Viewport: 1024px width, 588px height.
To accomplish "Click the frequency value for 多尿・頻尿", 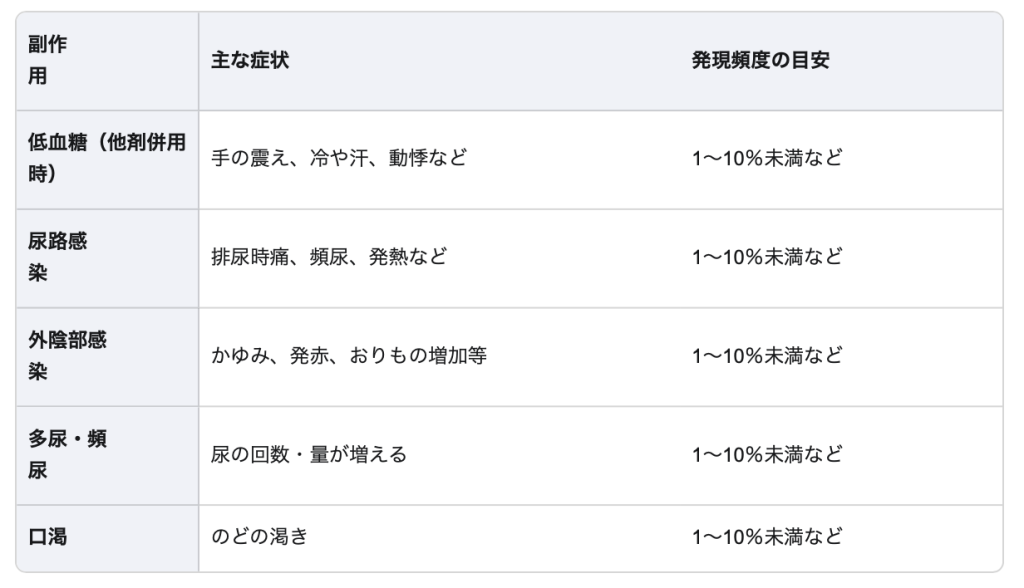I will pyautogui.click(x=767, y=455).
